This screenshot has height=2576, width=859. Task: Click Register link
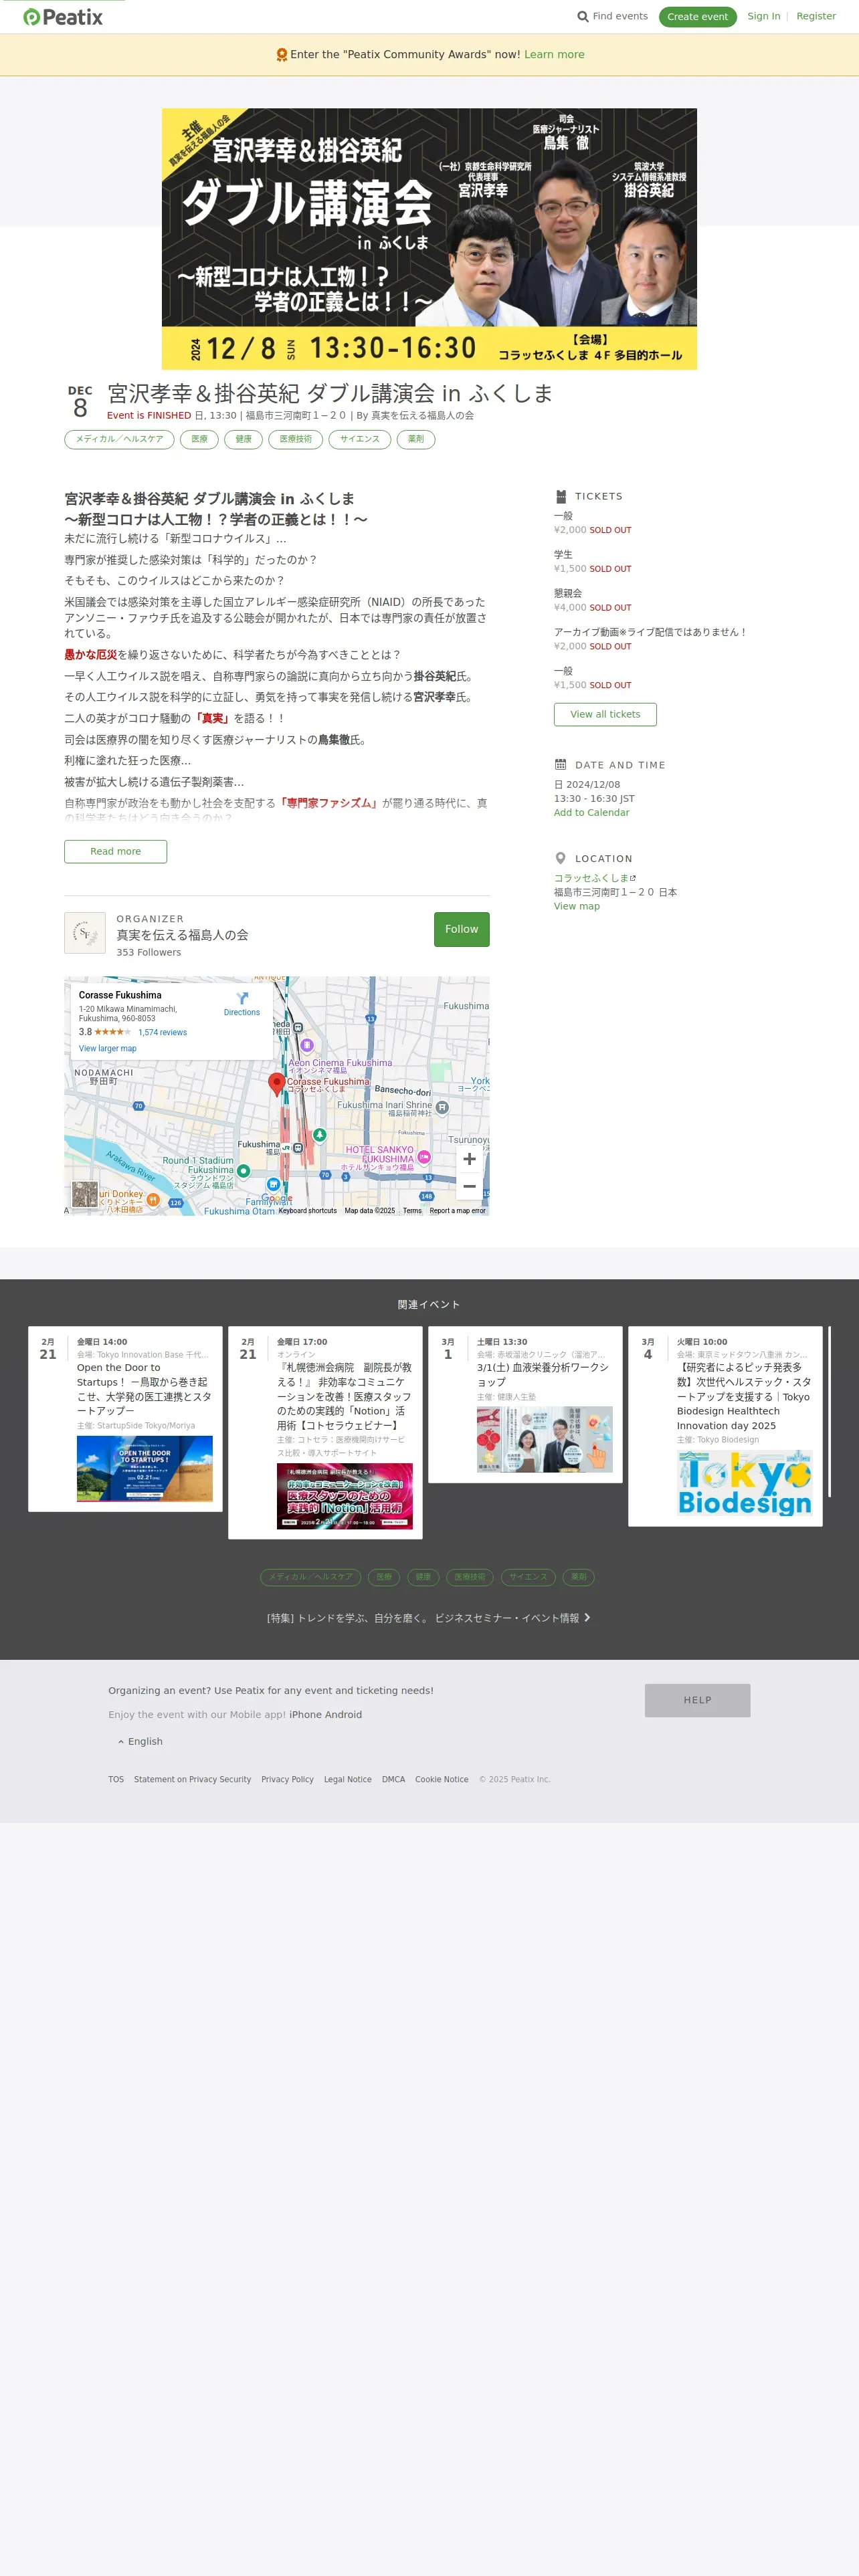pos(816,16)
